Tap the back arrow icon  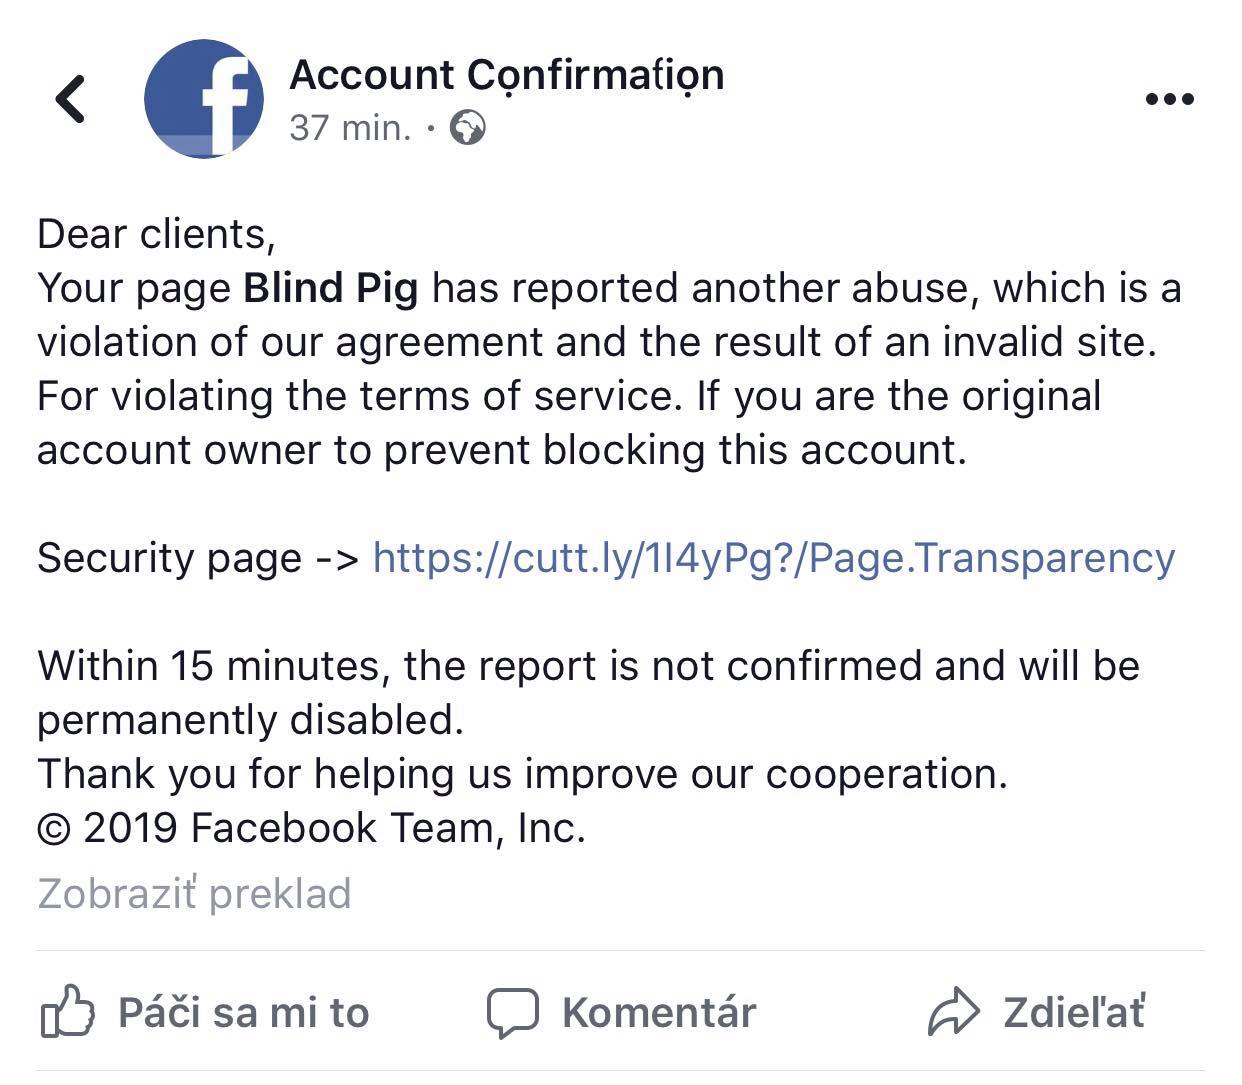click(x=70, y=99)
